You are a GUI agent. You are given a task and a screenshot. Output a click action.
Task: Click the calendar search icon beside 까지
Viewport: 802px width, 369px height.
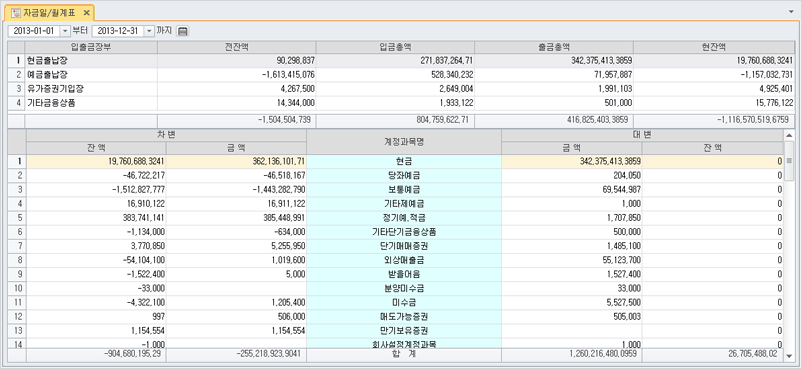click(183, 31)
